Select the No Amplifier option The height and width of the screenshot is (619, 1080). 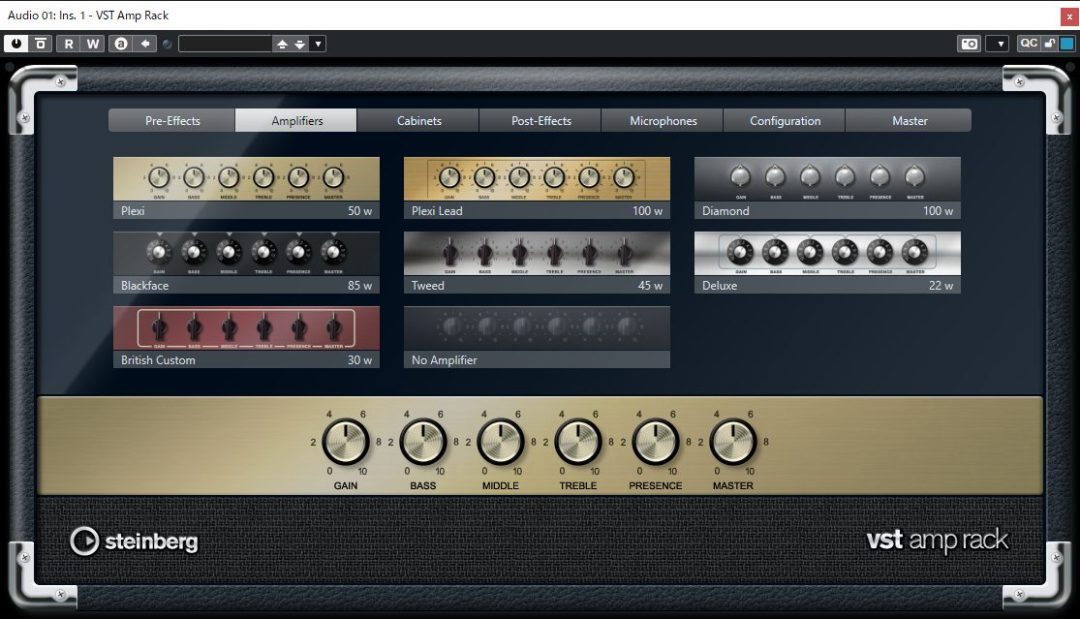(x=537, y=337)
